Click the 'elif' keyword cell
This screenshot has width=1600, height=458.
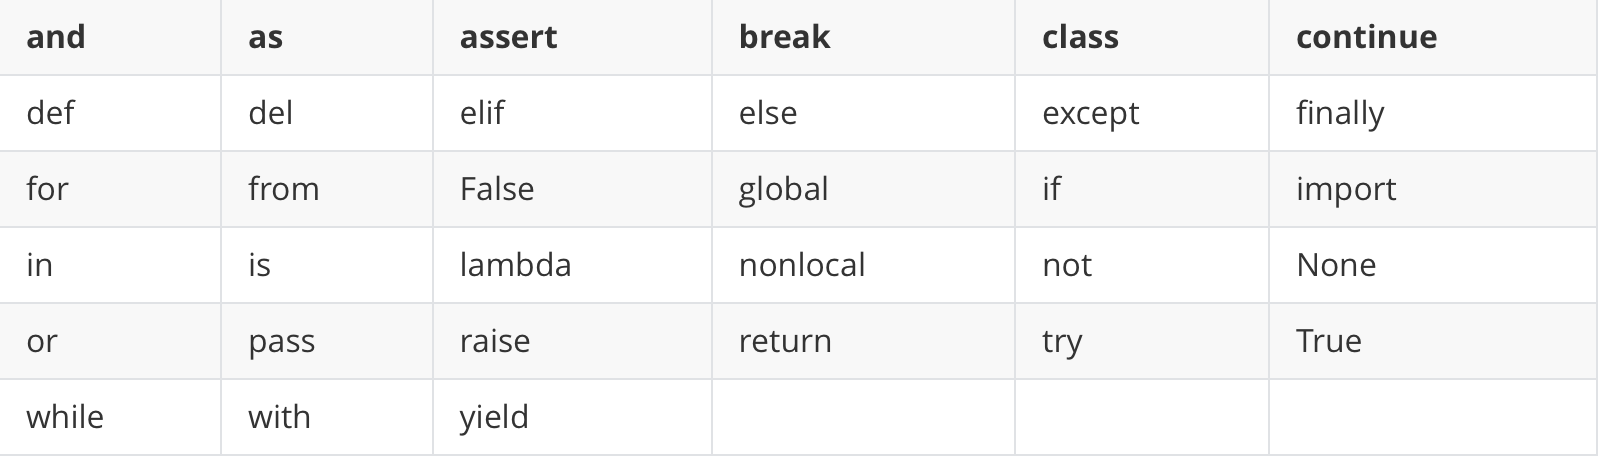pyautogui.click(x=572, y=113)
